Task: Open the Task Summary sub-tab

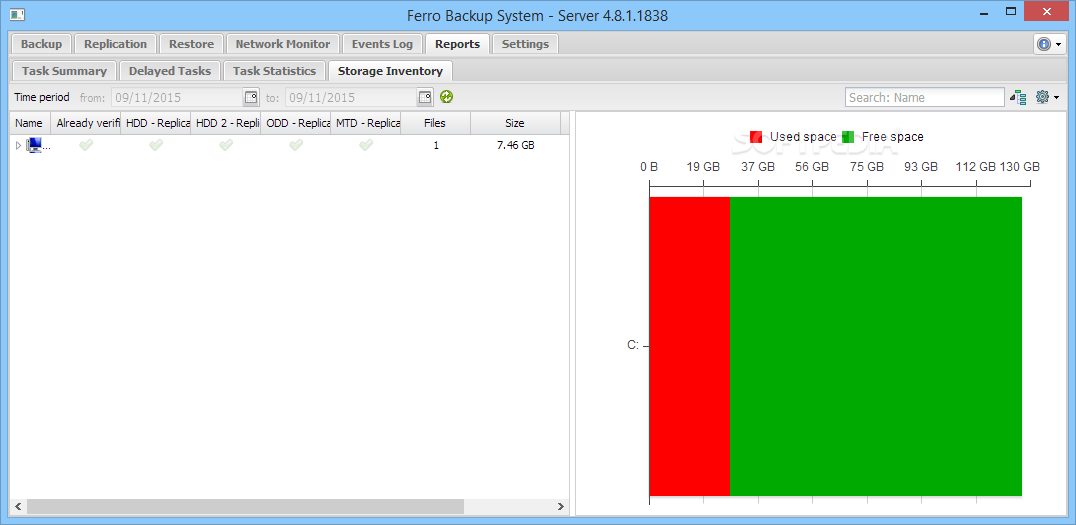Action: tap(65, 71)
